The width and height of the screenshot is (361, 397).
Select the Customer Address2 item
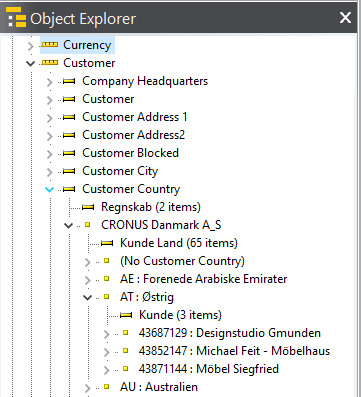(134, 135)
